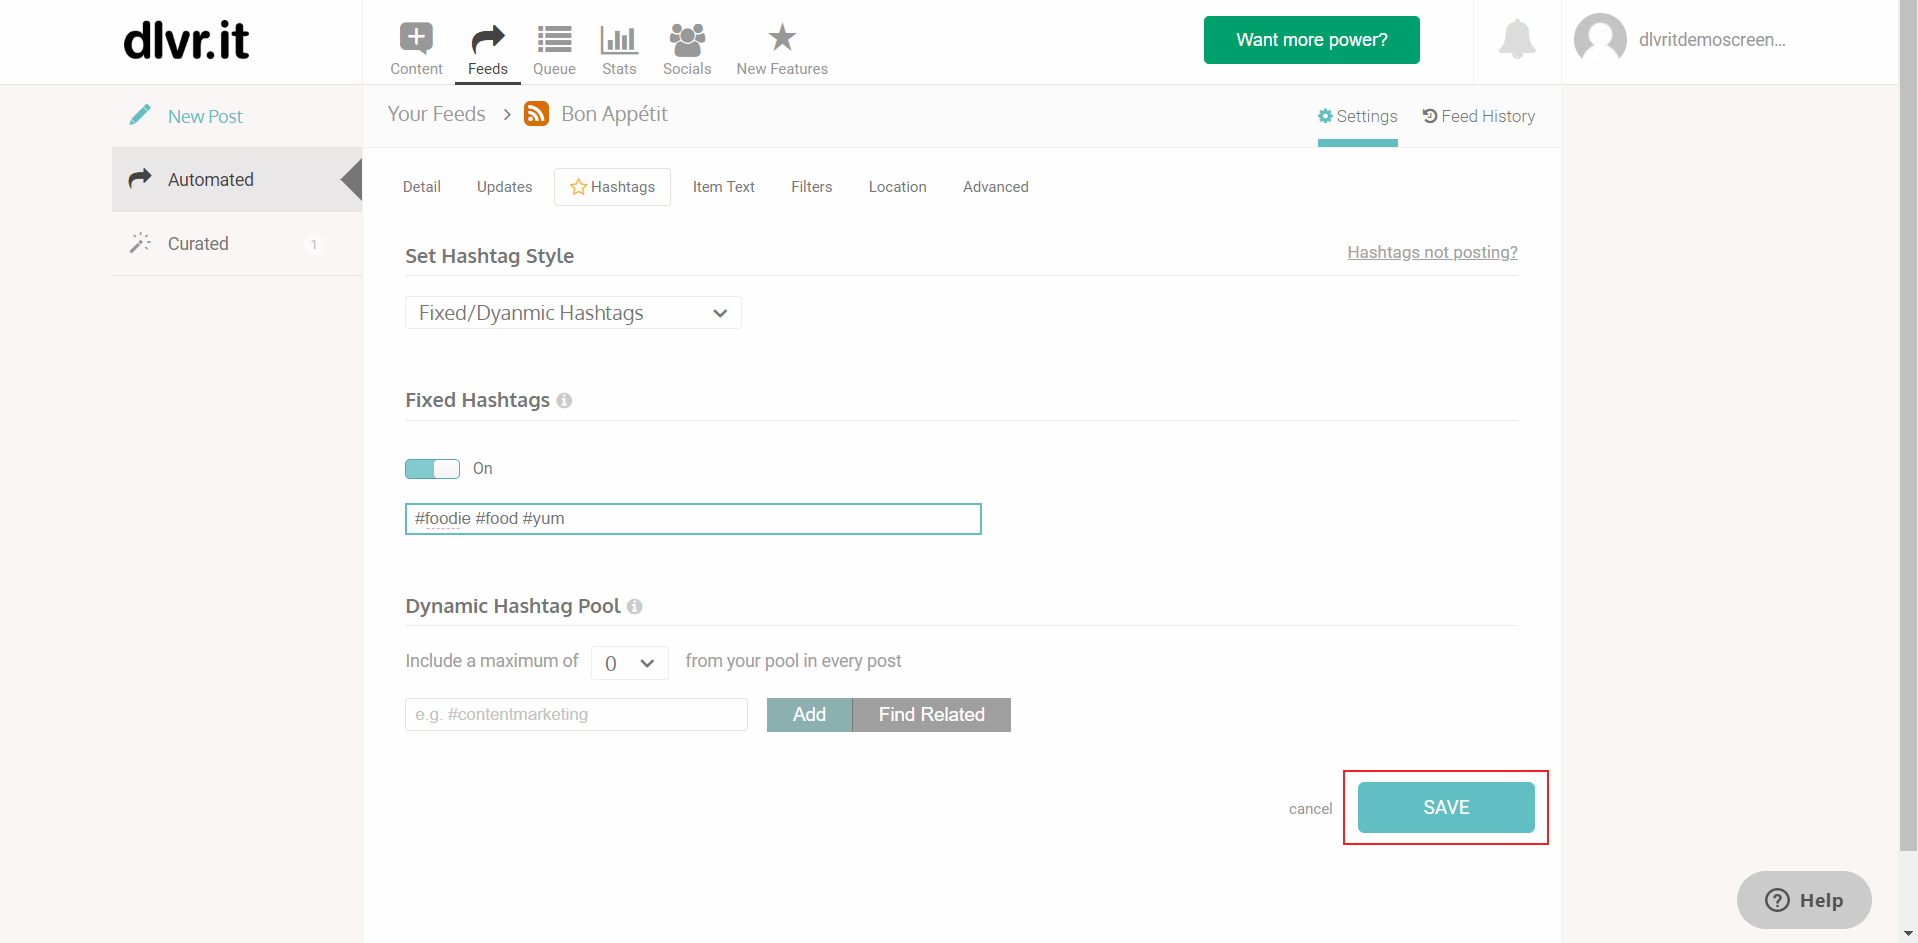Open the Content section icon
Viewport: 1918px width, 943px height.
coord(416,38)
